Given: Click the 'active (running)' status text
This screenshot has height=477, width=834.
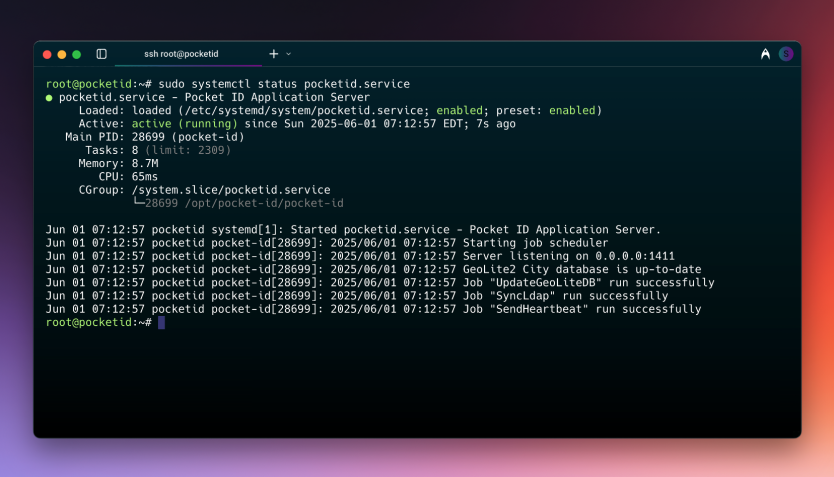Looking at the screenshot, I should [x=185, y=124].
